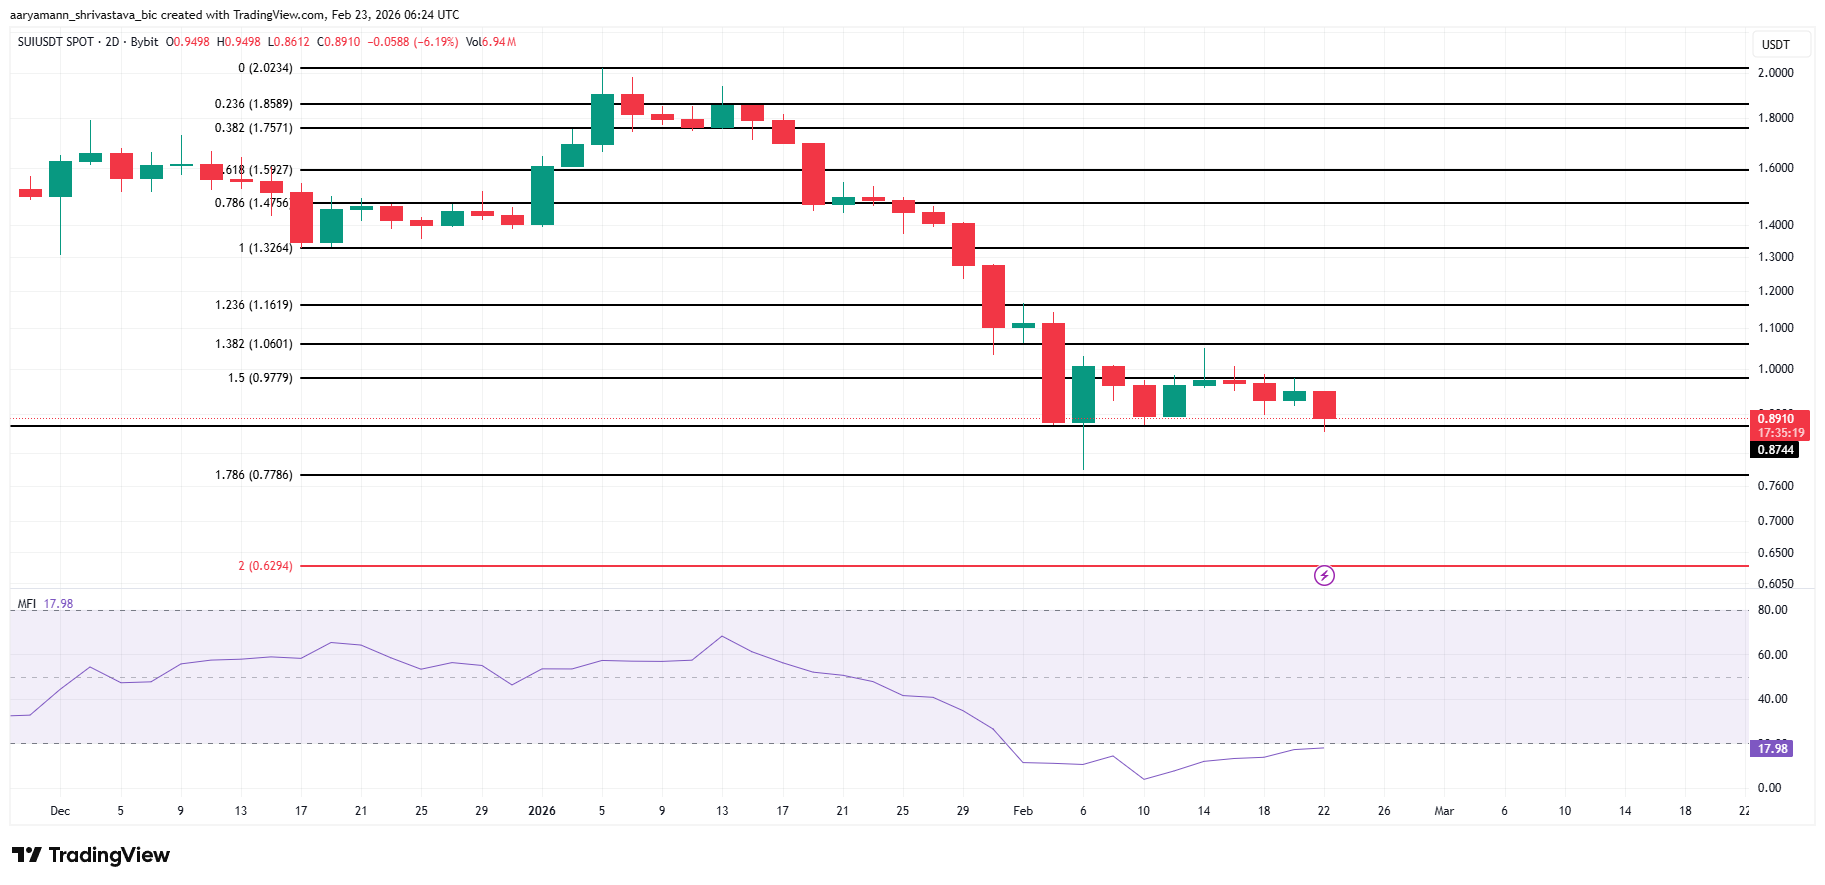Viewport: 1825px width, 885px height.
Task: Click the 2026 label on time axis
Action: (541, 811)
